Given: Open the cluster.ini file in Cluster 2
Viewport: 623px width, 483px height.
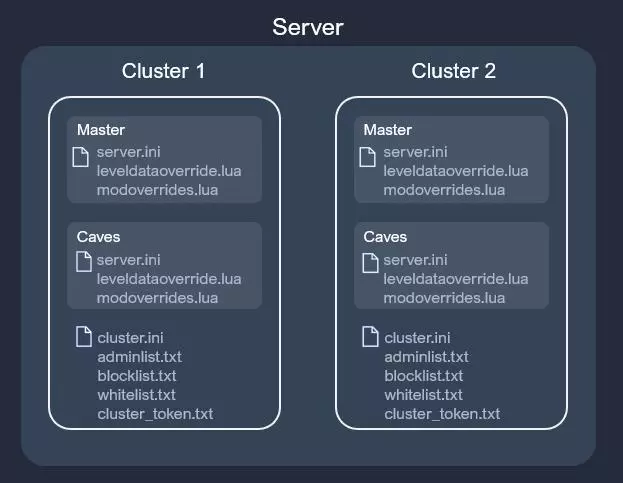Looking at the screenshot, I should click(417, 338).
